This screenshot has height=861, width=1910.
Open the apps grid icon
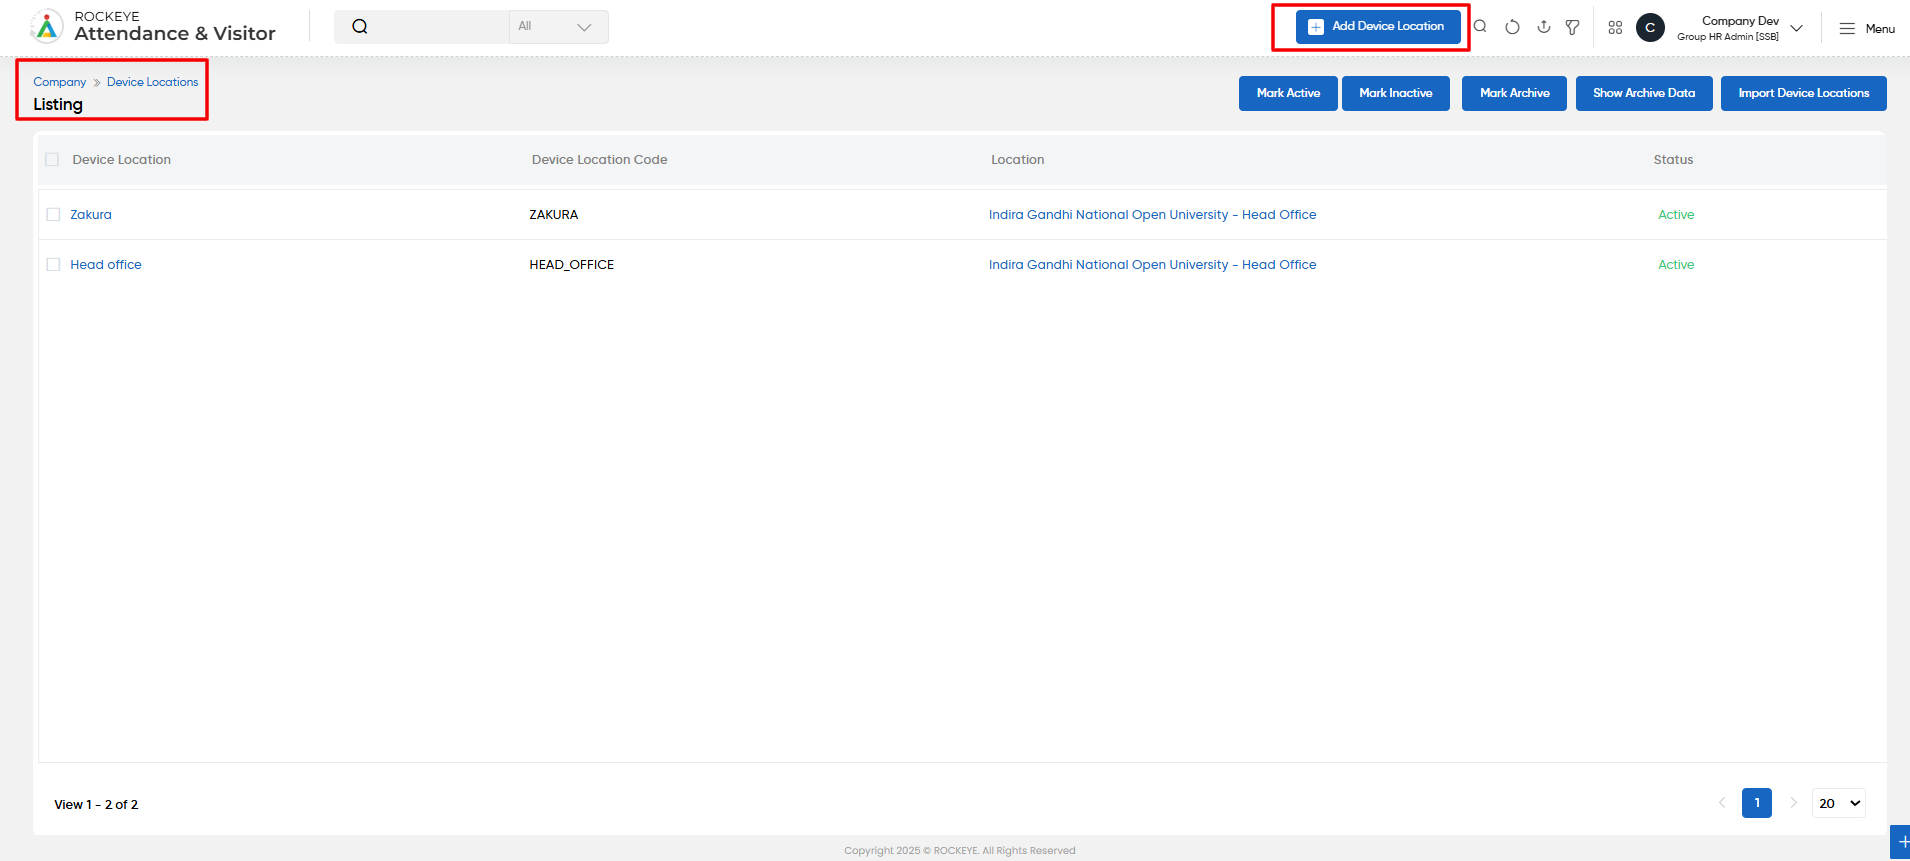tap(1615, 28)
